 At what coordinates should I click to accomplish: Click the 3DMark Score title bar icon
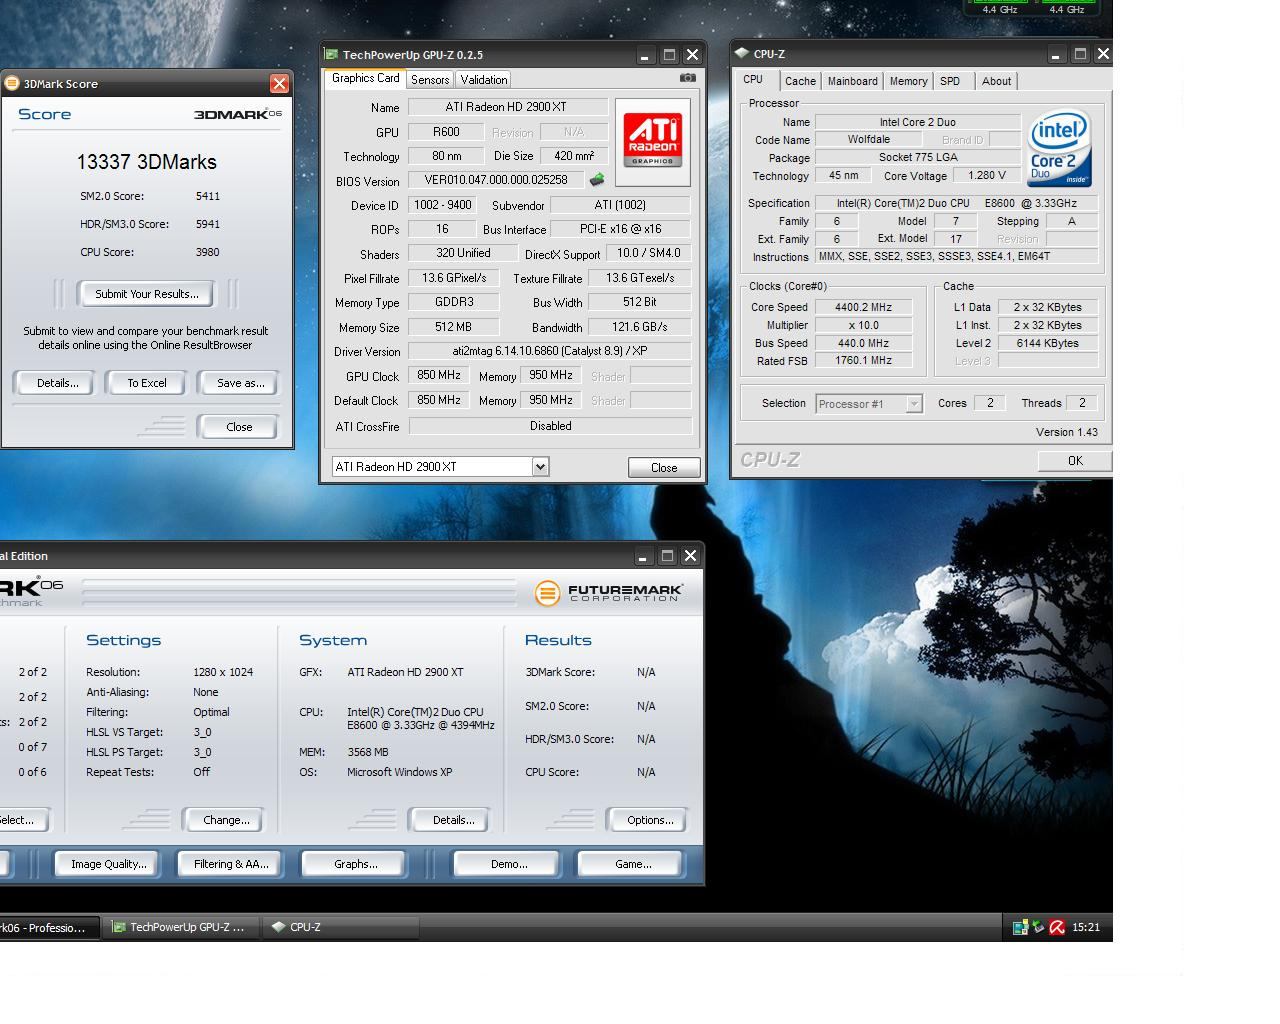coord(12,83)
